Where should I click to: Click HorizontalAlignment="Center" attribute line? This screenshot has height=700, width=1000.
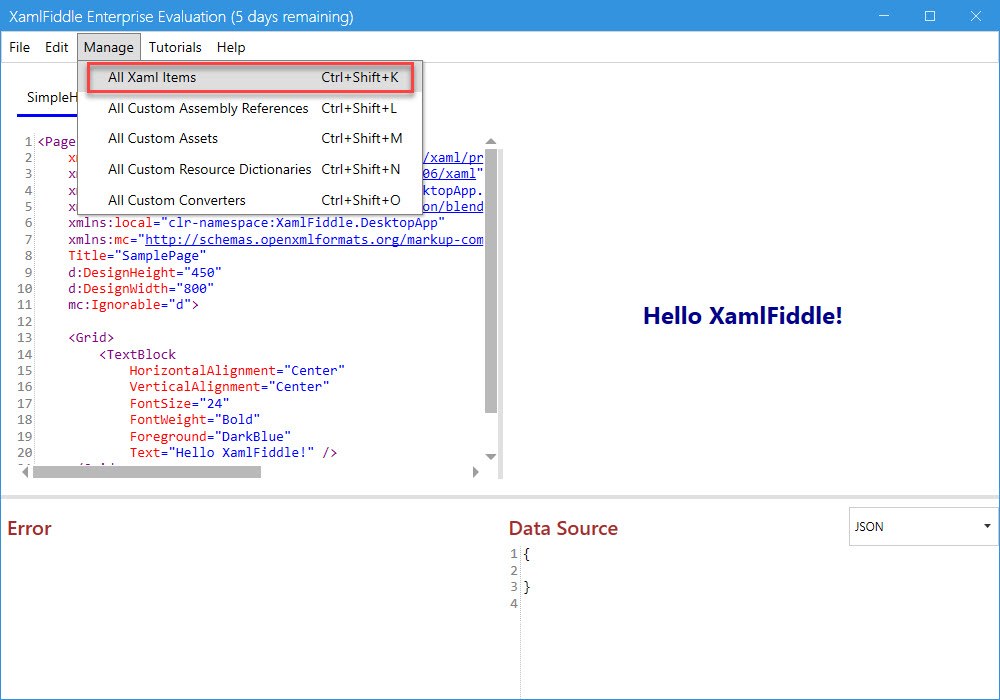237,371
